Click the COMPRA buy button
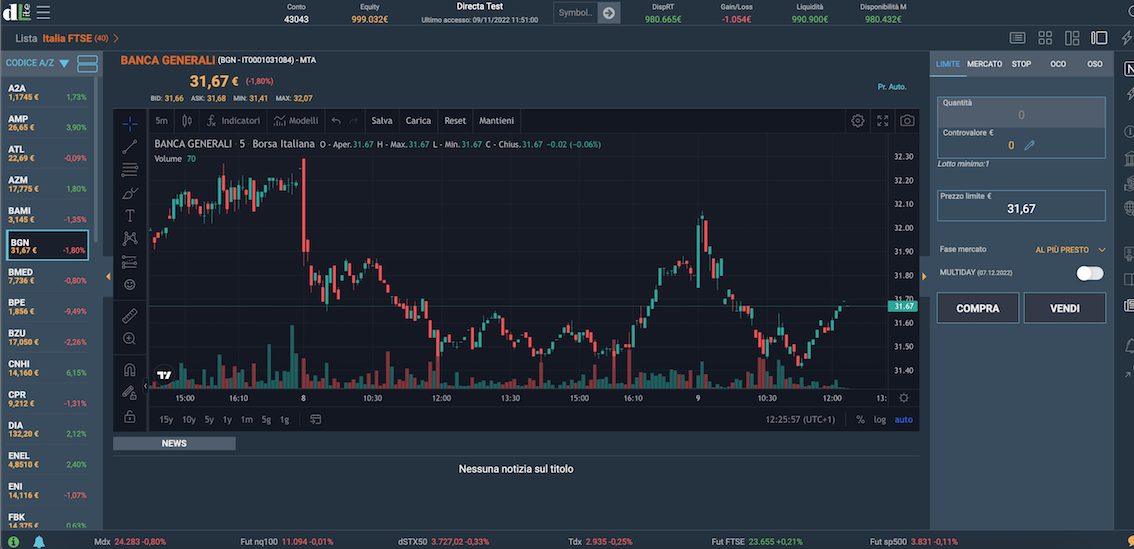 point(978,308)
